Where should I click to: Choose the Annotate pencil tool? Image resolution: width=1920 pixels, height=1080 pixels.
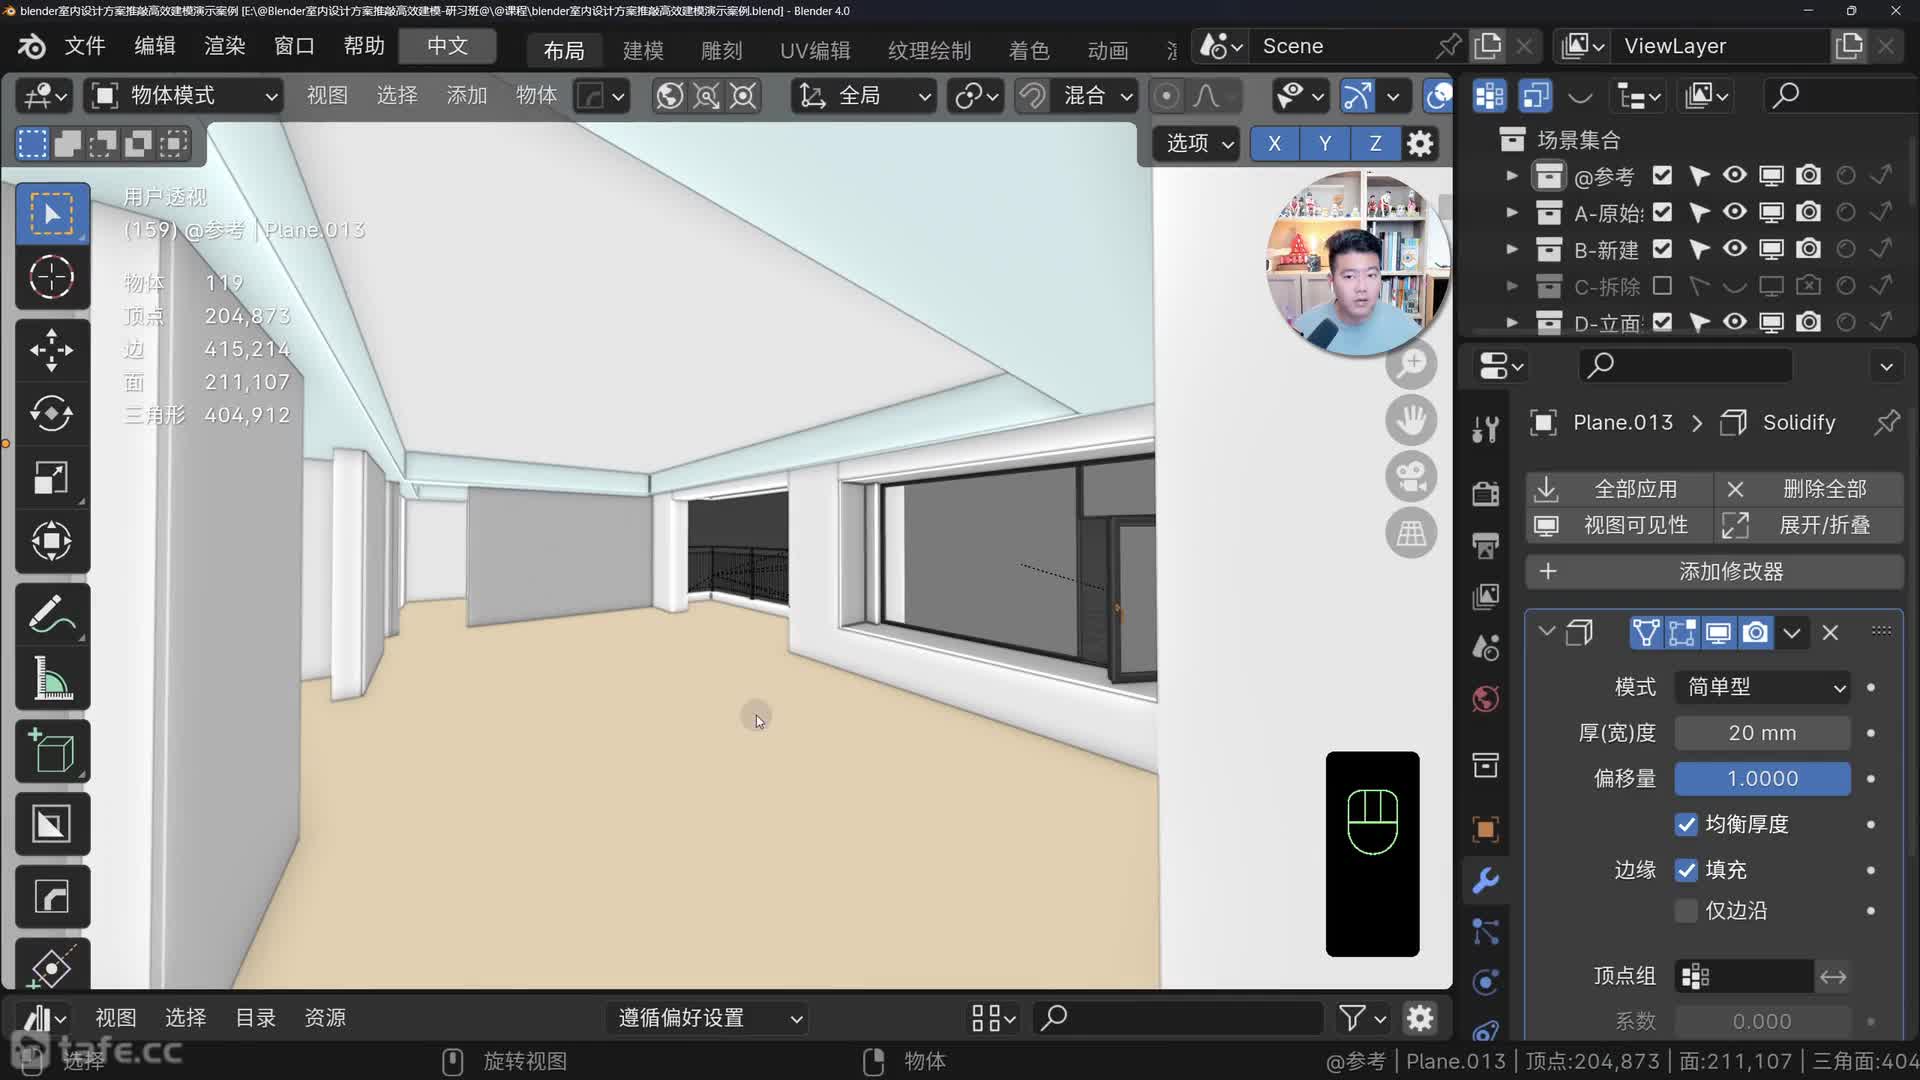pyautogui.click(x=51, y=614)
